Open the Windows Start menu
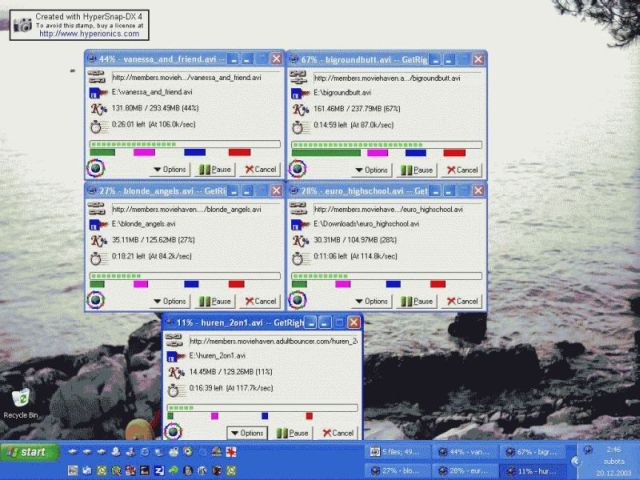This screenshot has width=640, height=480. (28, 452)
